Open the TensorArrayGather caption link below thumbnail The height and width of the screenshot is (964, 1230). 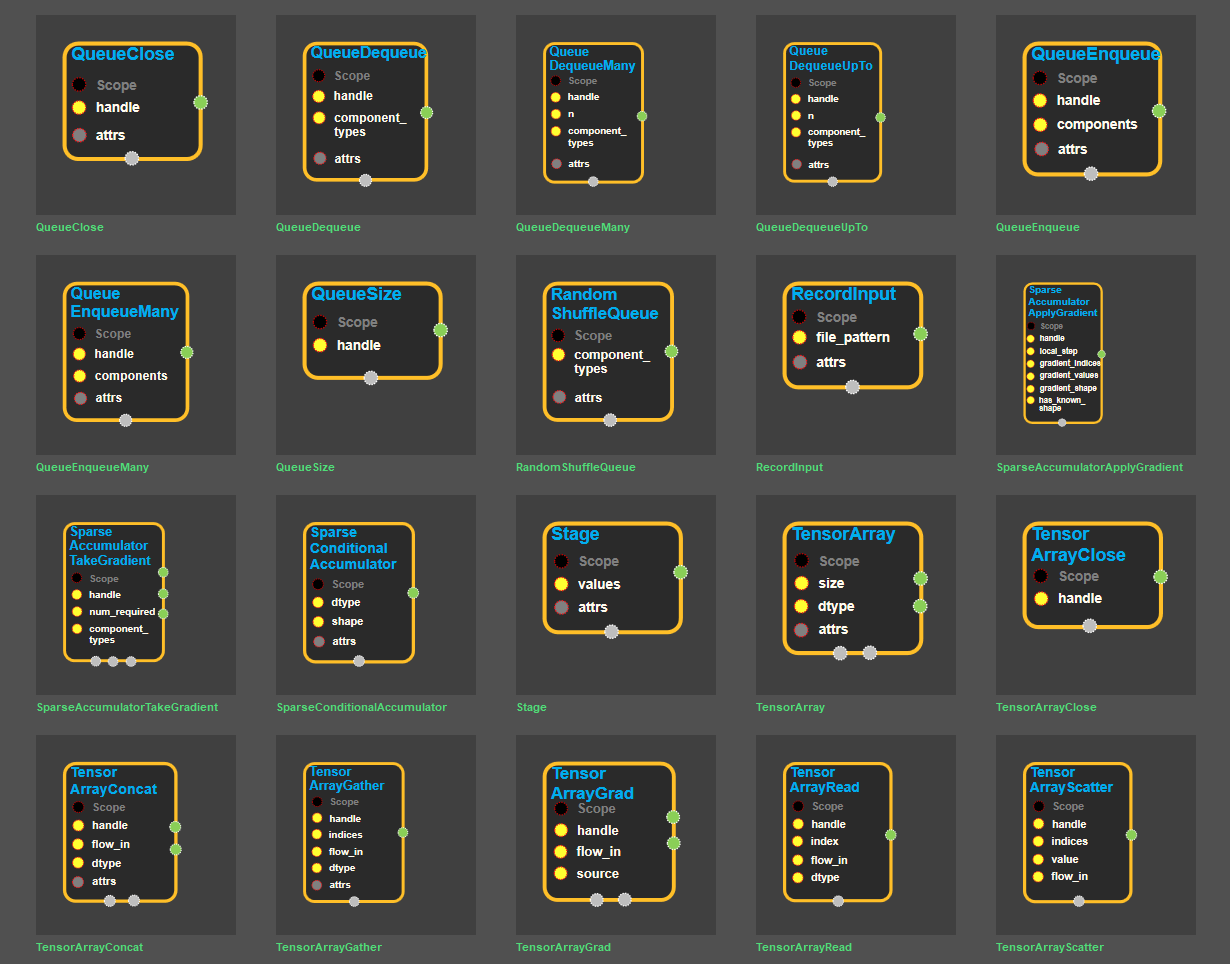click(x=329, y=947)
